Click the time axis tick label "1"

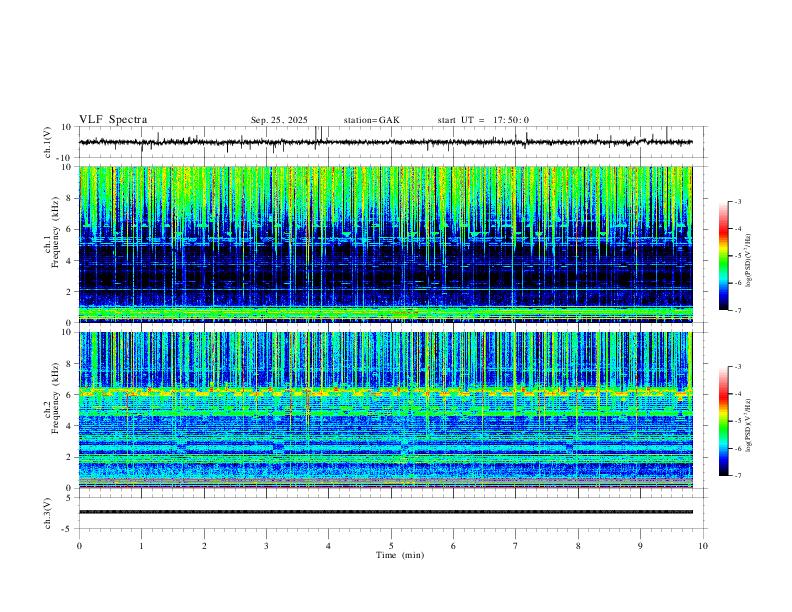pos(142,546)
